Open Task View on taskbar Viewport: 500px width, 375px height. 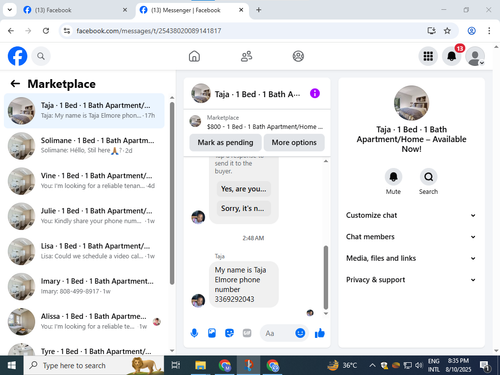pos(176,366)
